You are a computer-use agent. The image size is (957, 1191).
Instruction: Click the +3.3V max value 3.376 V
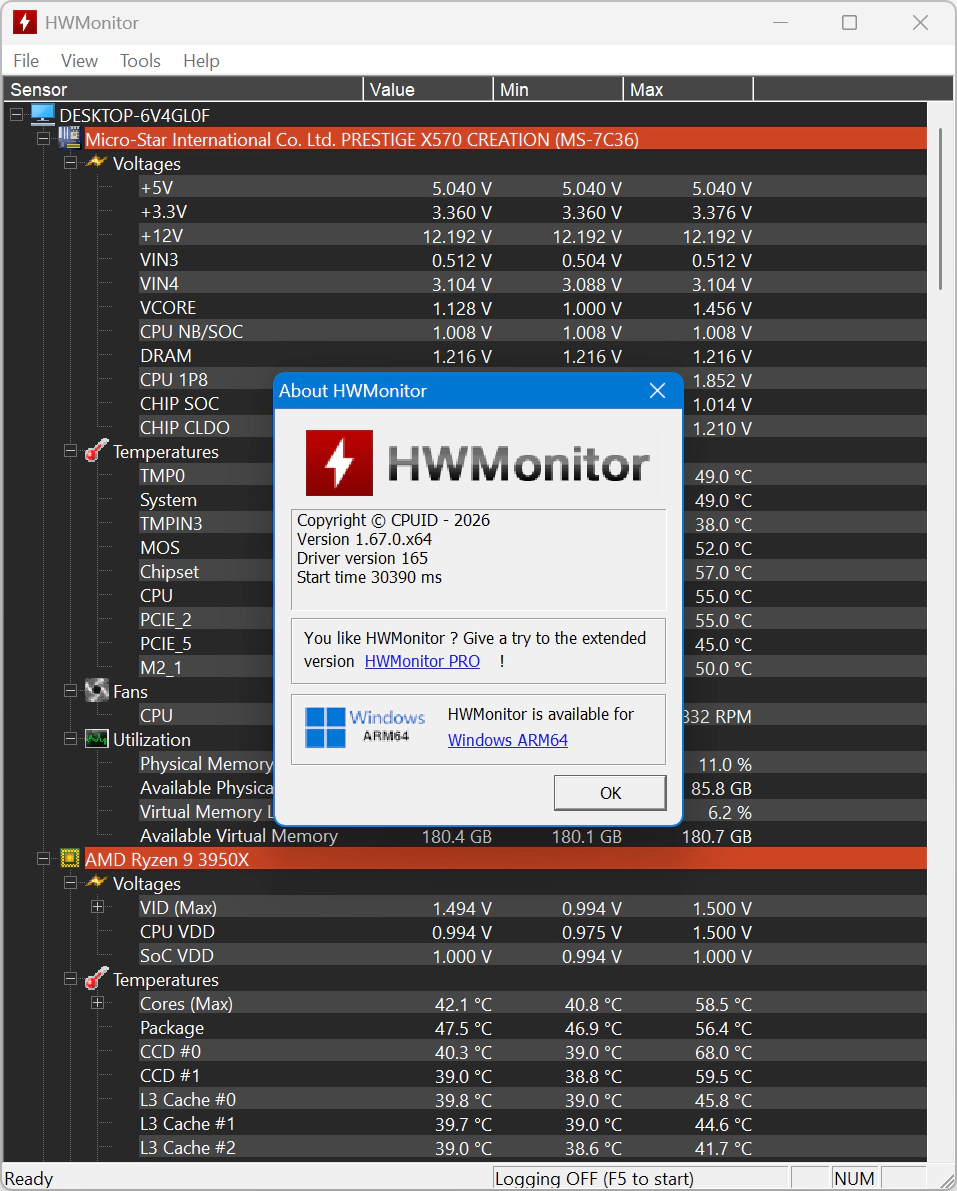click(x=722, y=213)
